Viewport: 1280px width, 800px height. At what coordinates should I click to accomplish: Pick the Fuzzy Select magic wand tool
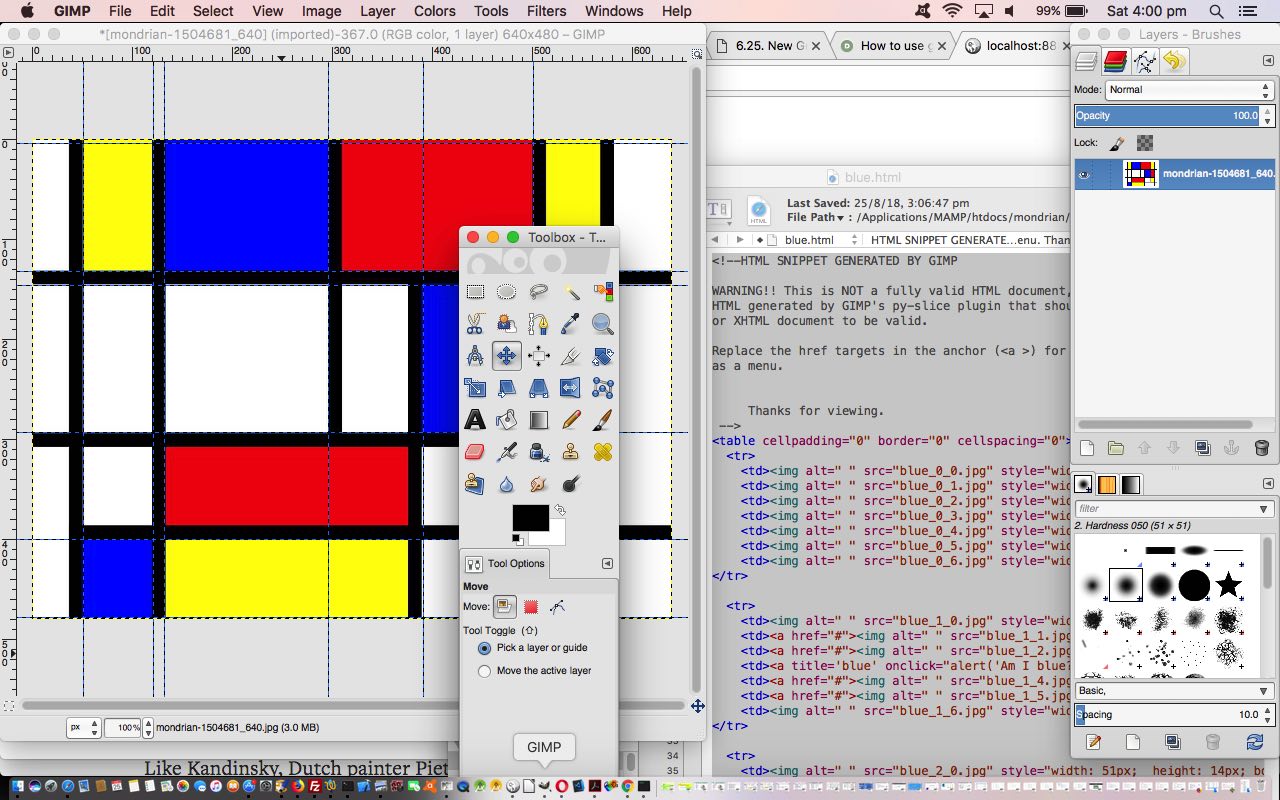coord(571,292)
